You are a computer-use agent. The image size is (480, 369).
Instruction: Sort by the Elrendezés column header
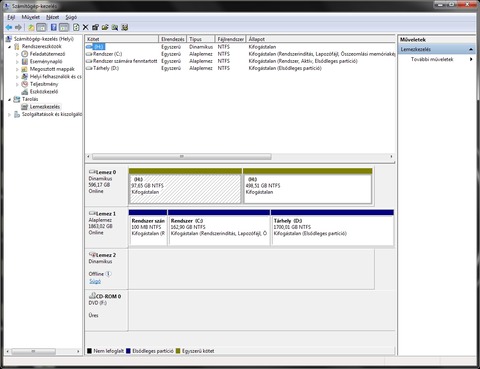(x=173, y=39)
